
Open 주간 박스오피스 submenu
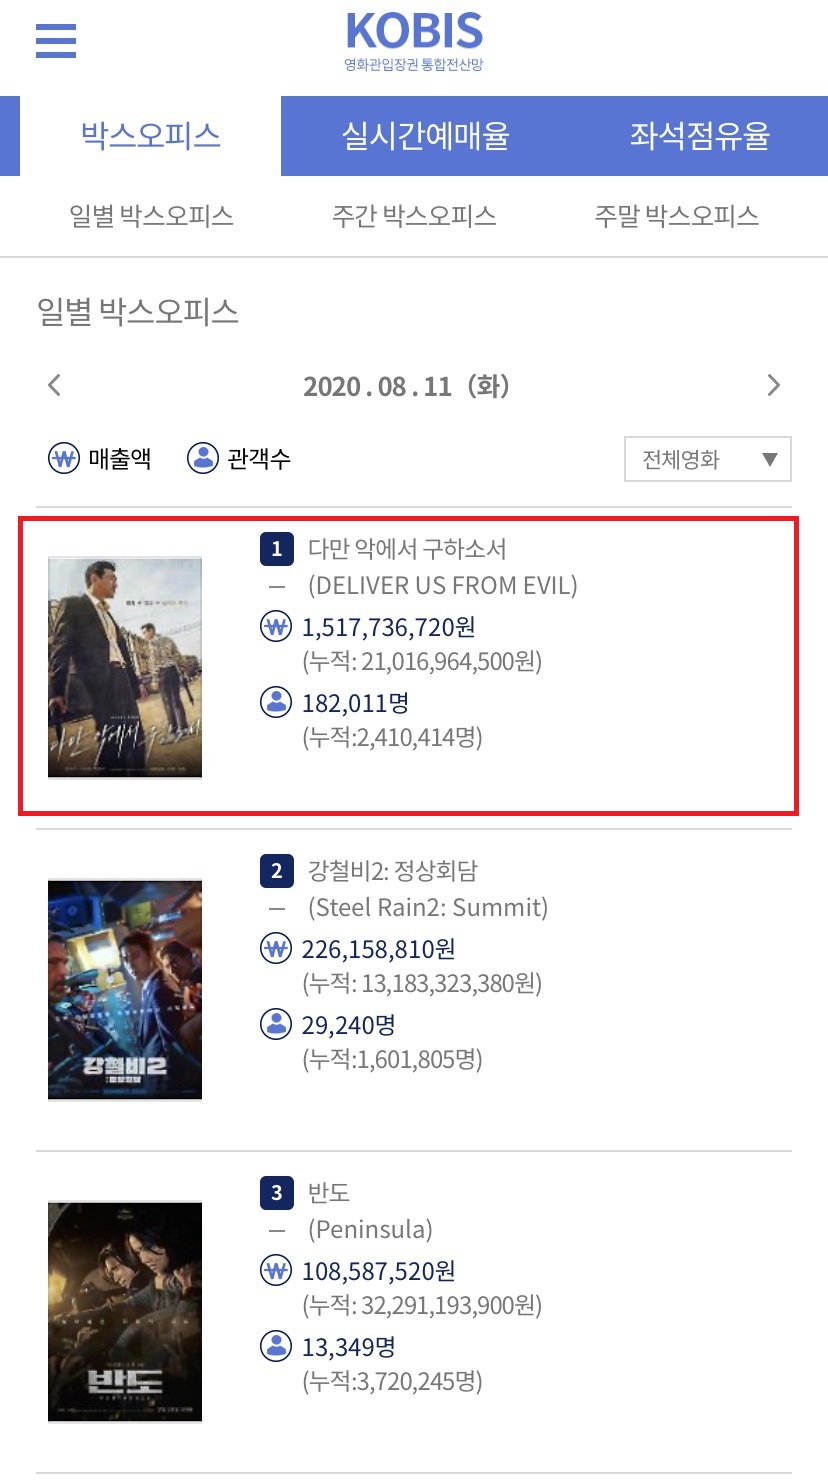pos(414,216)
